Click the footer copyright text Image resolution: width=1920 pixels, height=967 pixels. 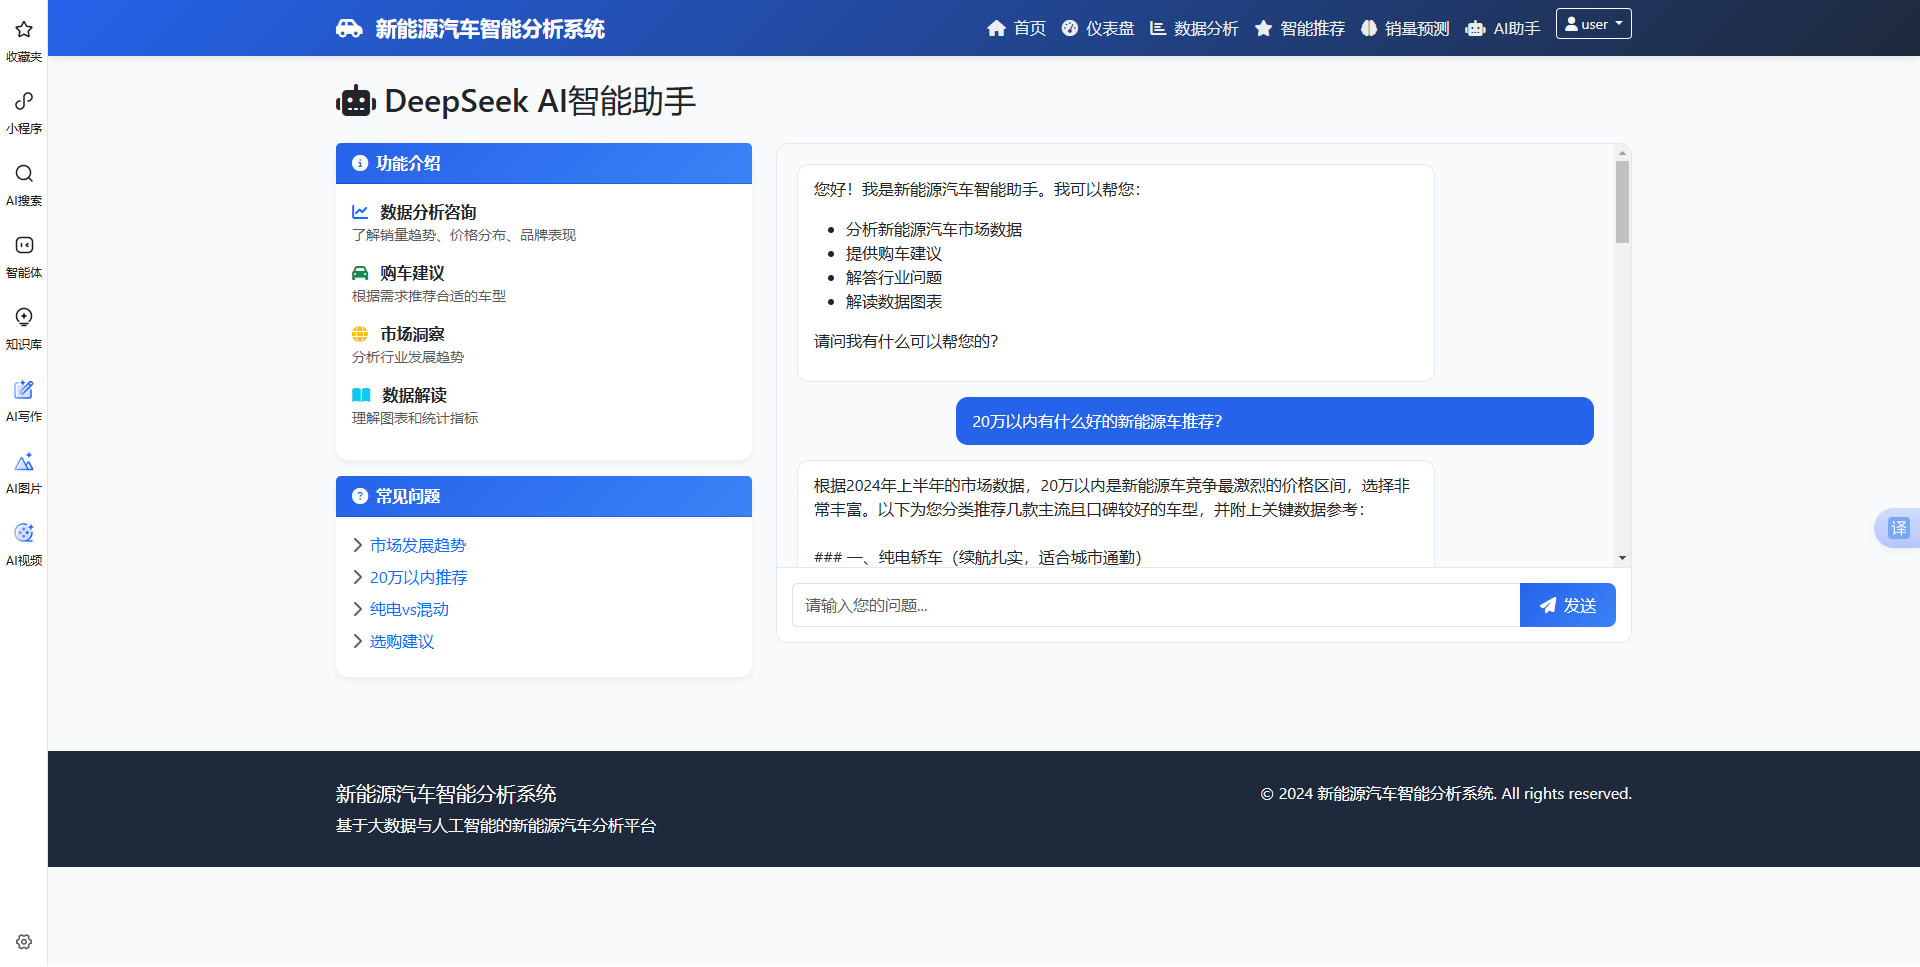pos(1446,793)
